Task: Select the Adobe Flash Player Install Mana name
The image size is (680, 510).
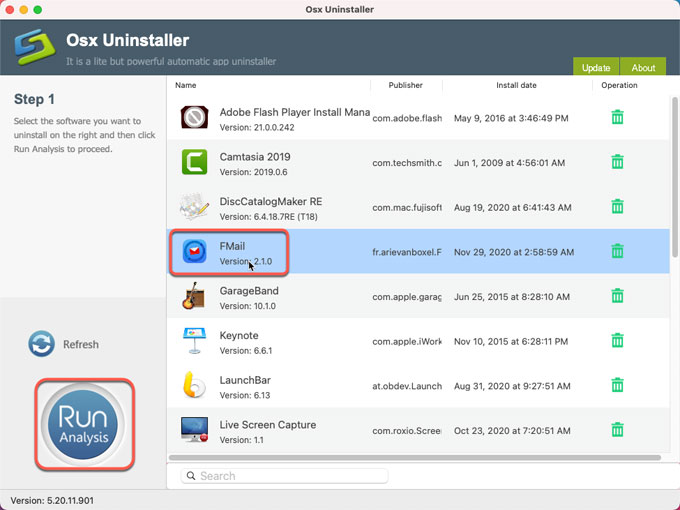Action: click(x=295, y=112)
